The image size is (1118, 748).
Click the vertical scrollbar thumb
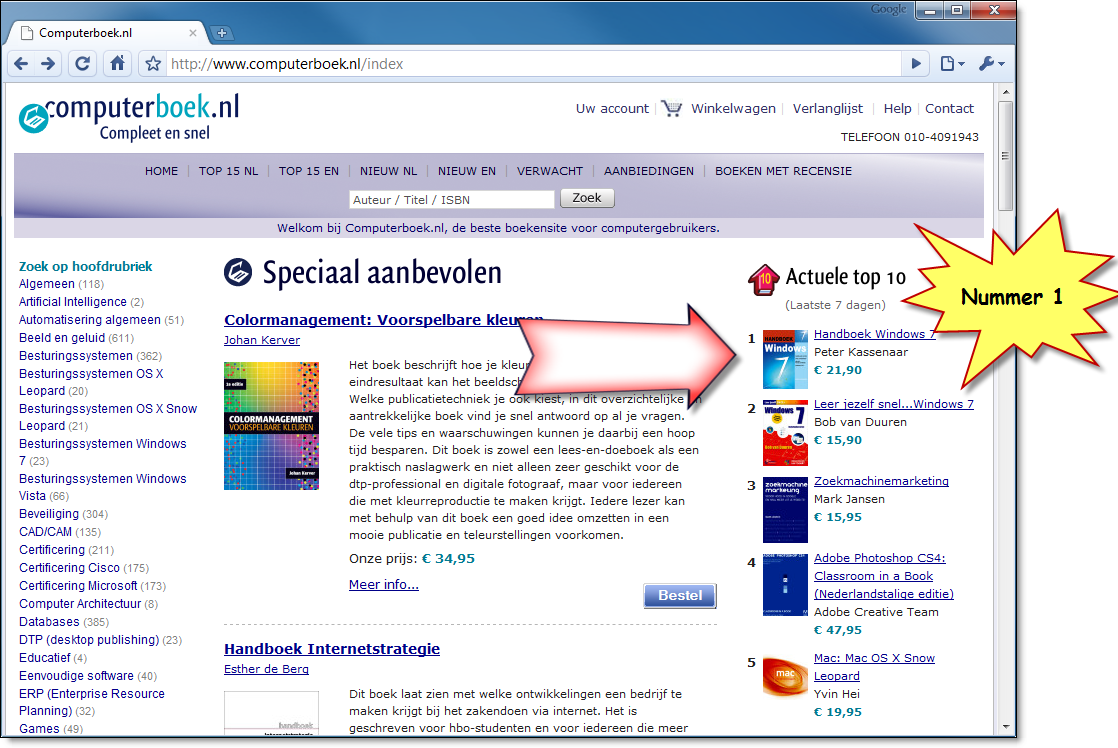[1005, 155]
